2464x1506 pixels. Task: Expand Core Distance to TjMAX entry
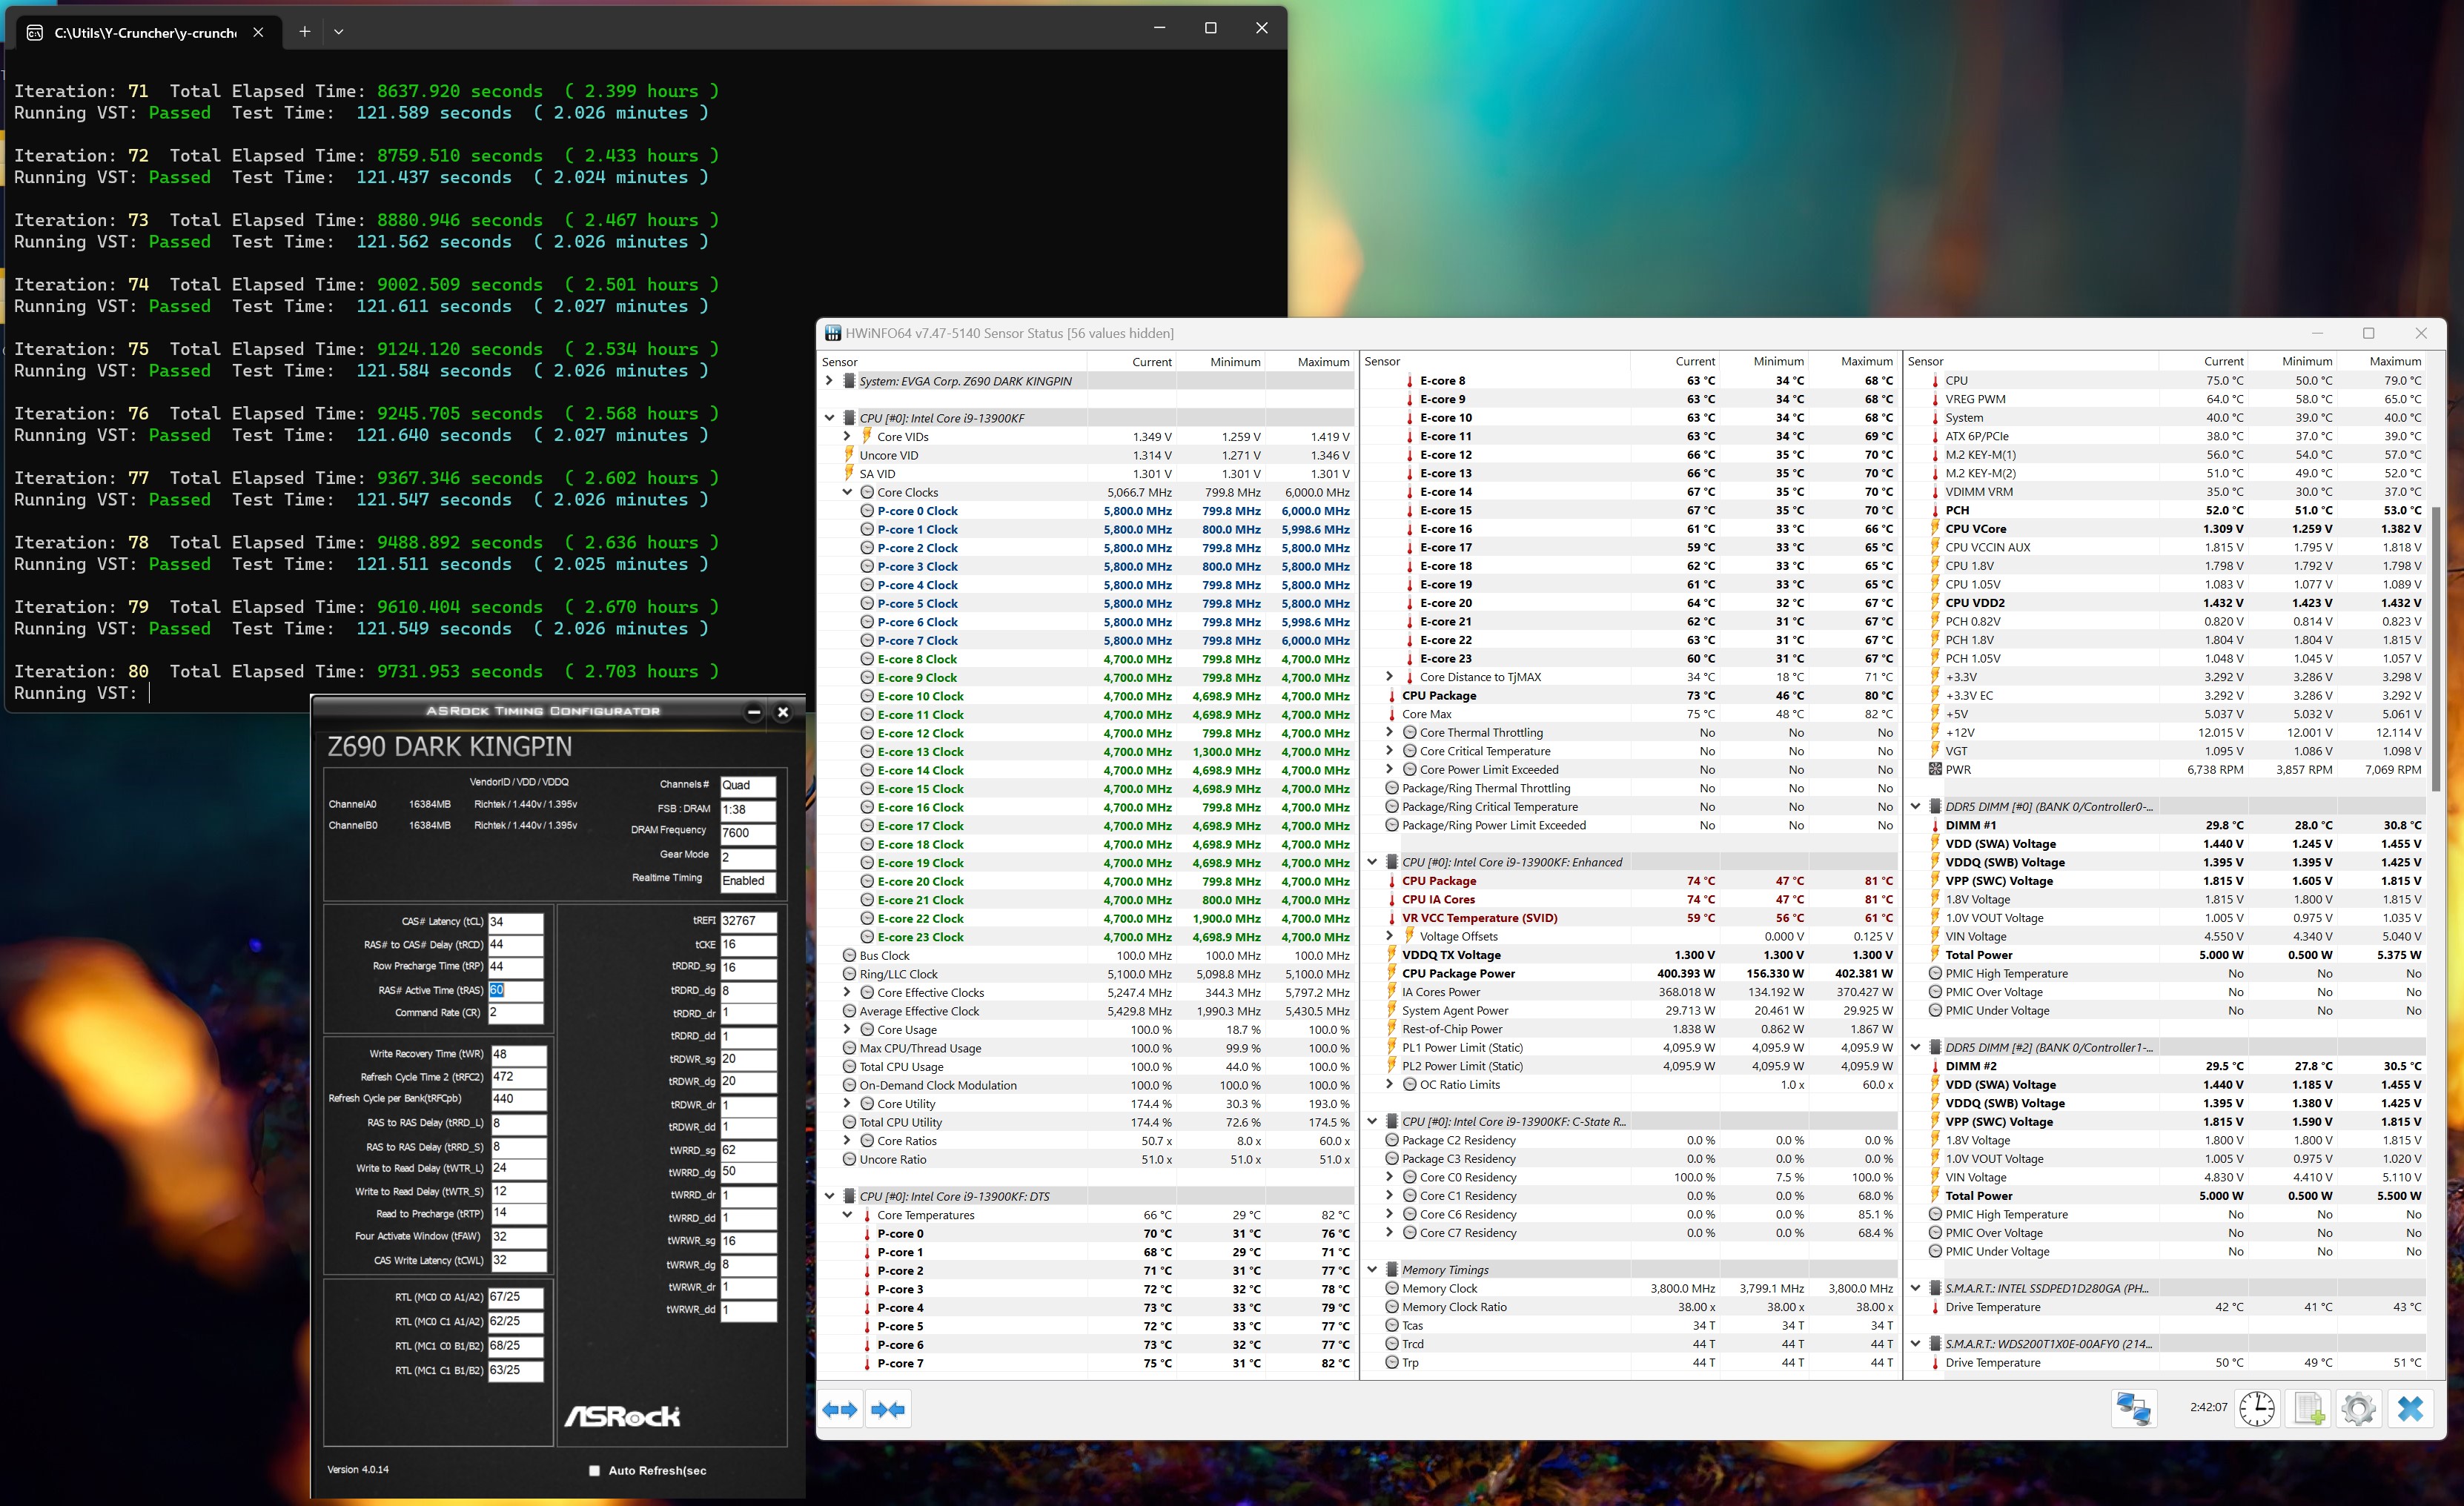pyautogui.click(x=1390, y=677)
